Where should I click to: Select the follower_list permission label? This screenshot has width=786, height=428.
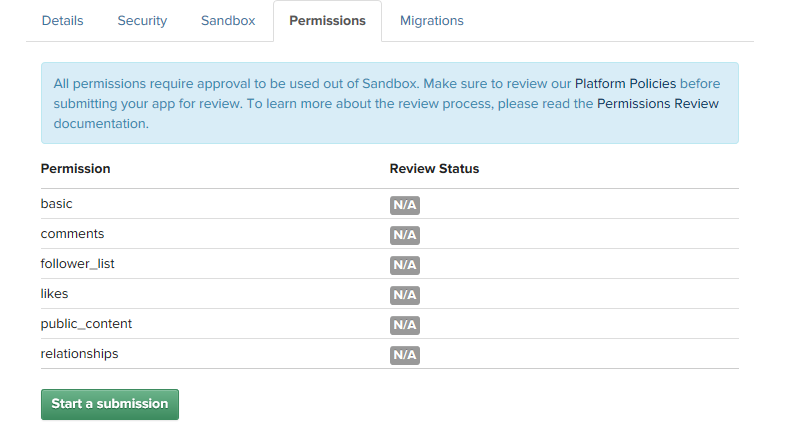tap(77, 264)
